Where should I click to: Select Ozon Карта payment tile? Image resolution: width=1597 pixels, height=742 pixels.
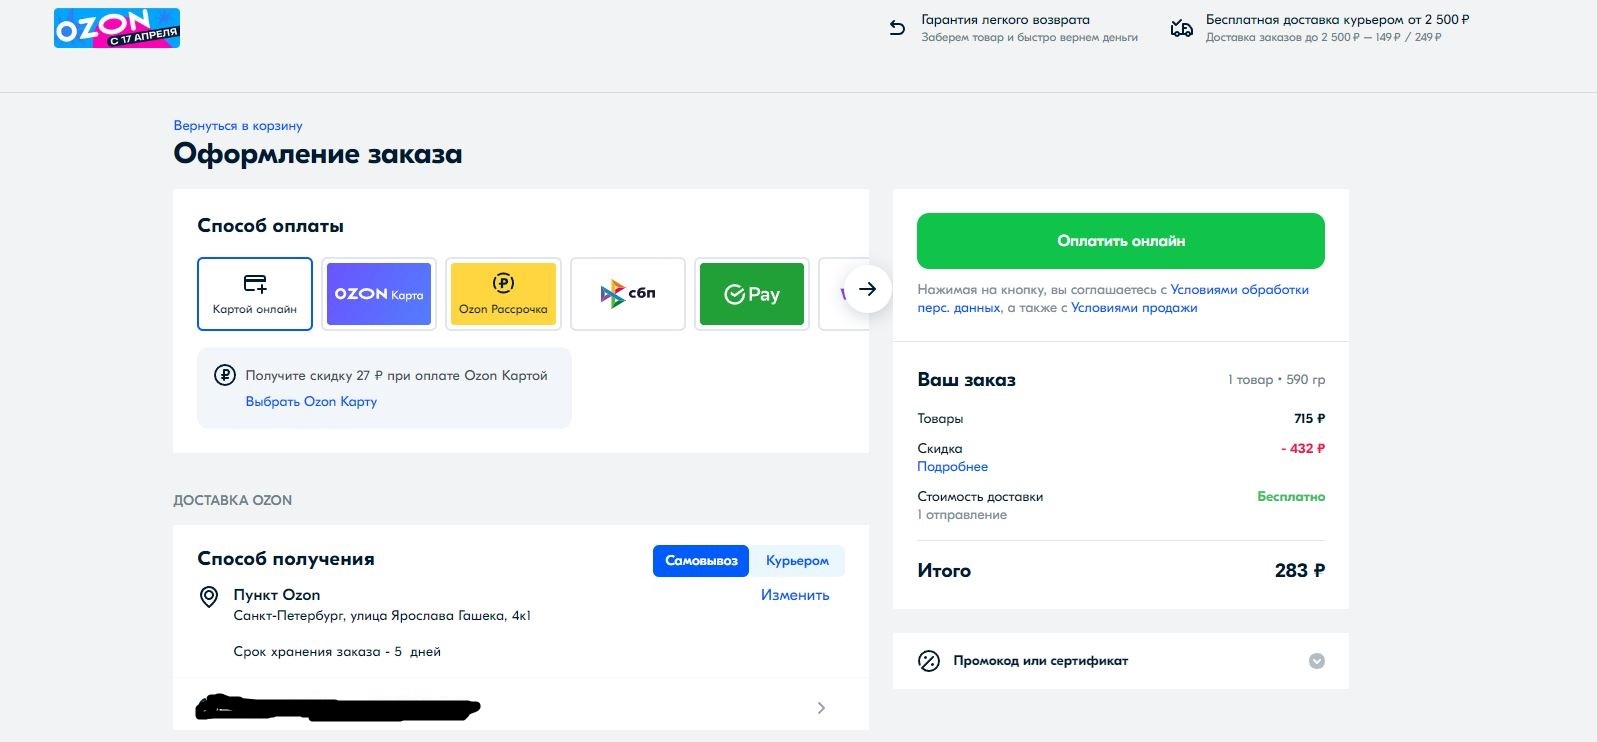pos(379,294)
